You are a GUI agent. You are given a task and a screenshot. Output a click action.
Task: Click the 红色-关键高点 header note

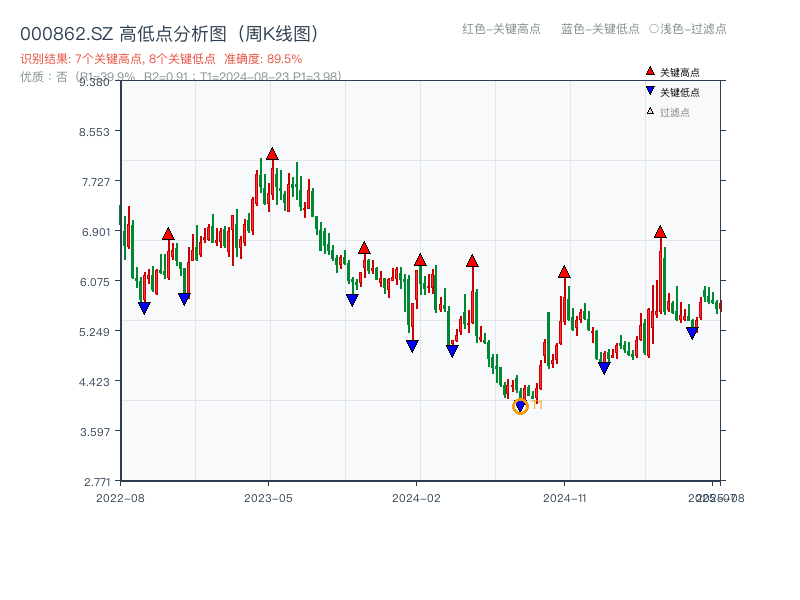click(502, 29)
